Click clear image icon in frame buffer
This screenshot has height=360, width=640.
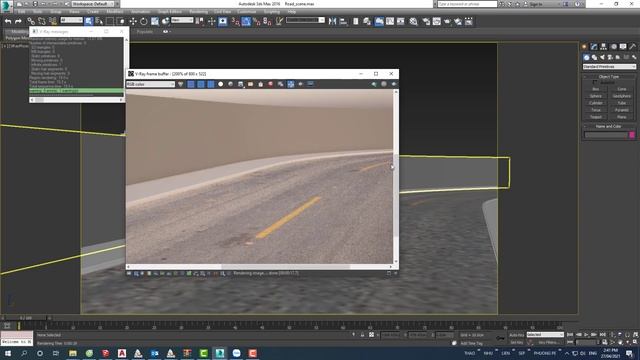point(270,84)
